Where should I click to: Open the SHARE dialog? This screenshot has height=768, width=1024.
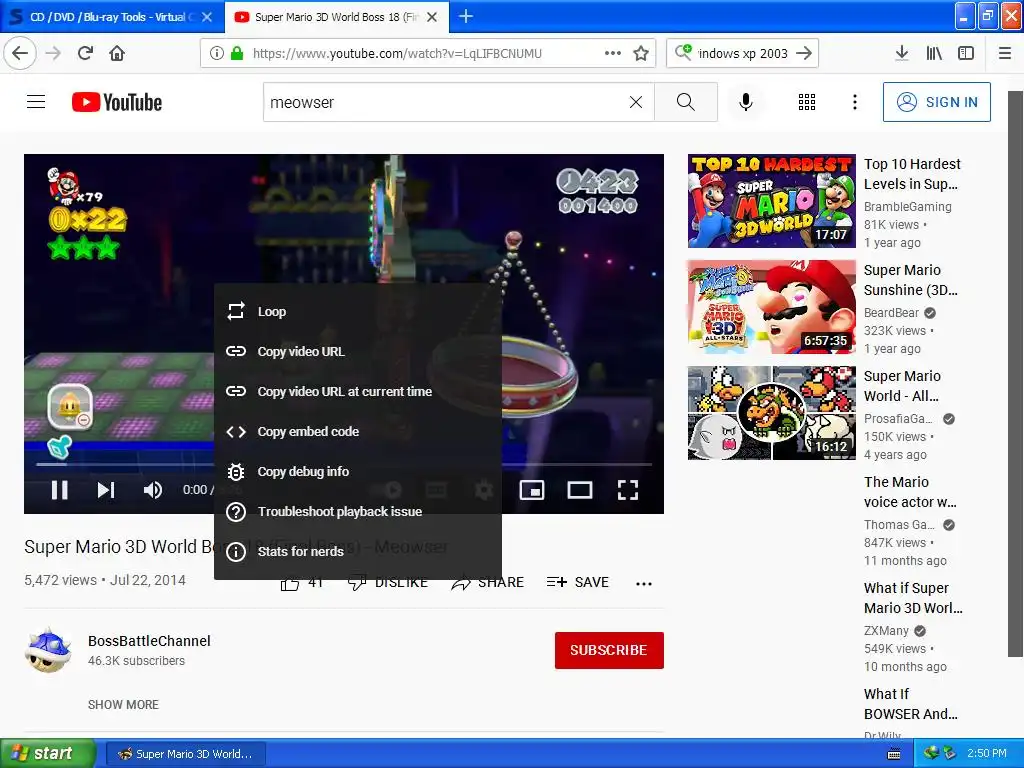[x=488, y=582]
